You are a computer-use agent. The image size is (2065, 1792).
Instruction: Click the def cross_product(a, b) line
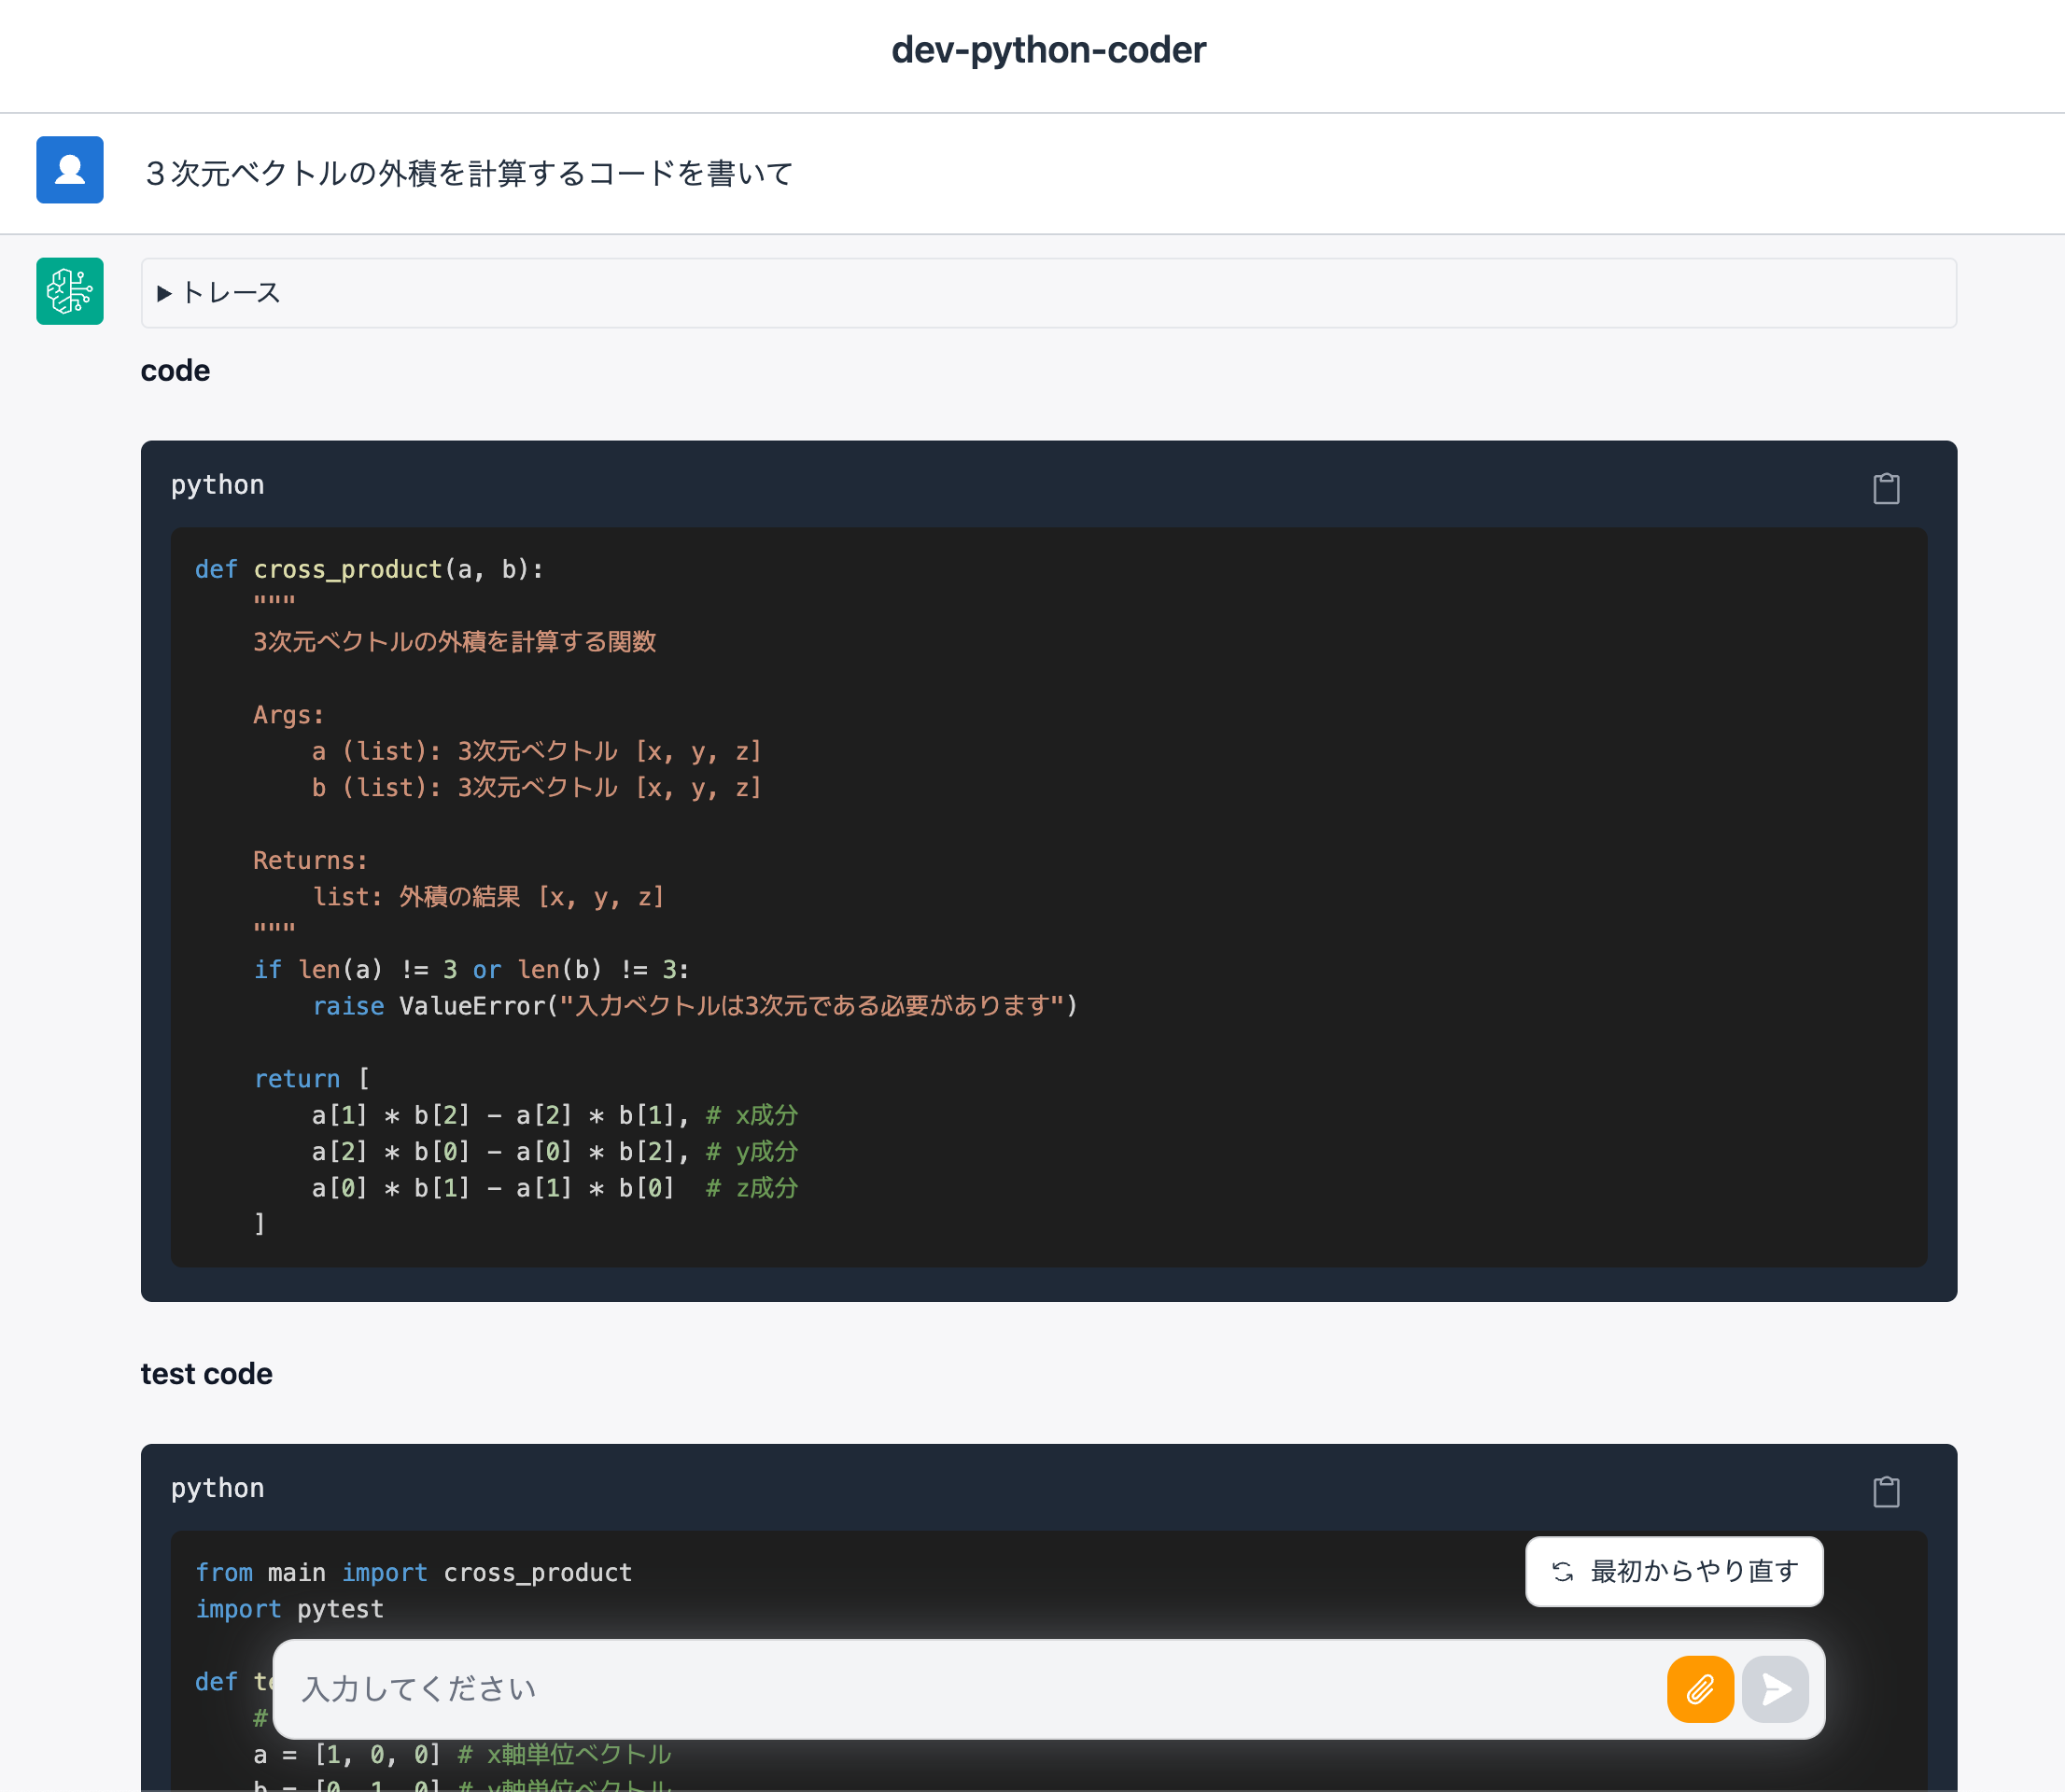(x=369, y=569)
